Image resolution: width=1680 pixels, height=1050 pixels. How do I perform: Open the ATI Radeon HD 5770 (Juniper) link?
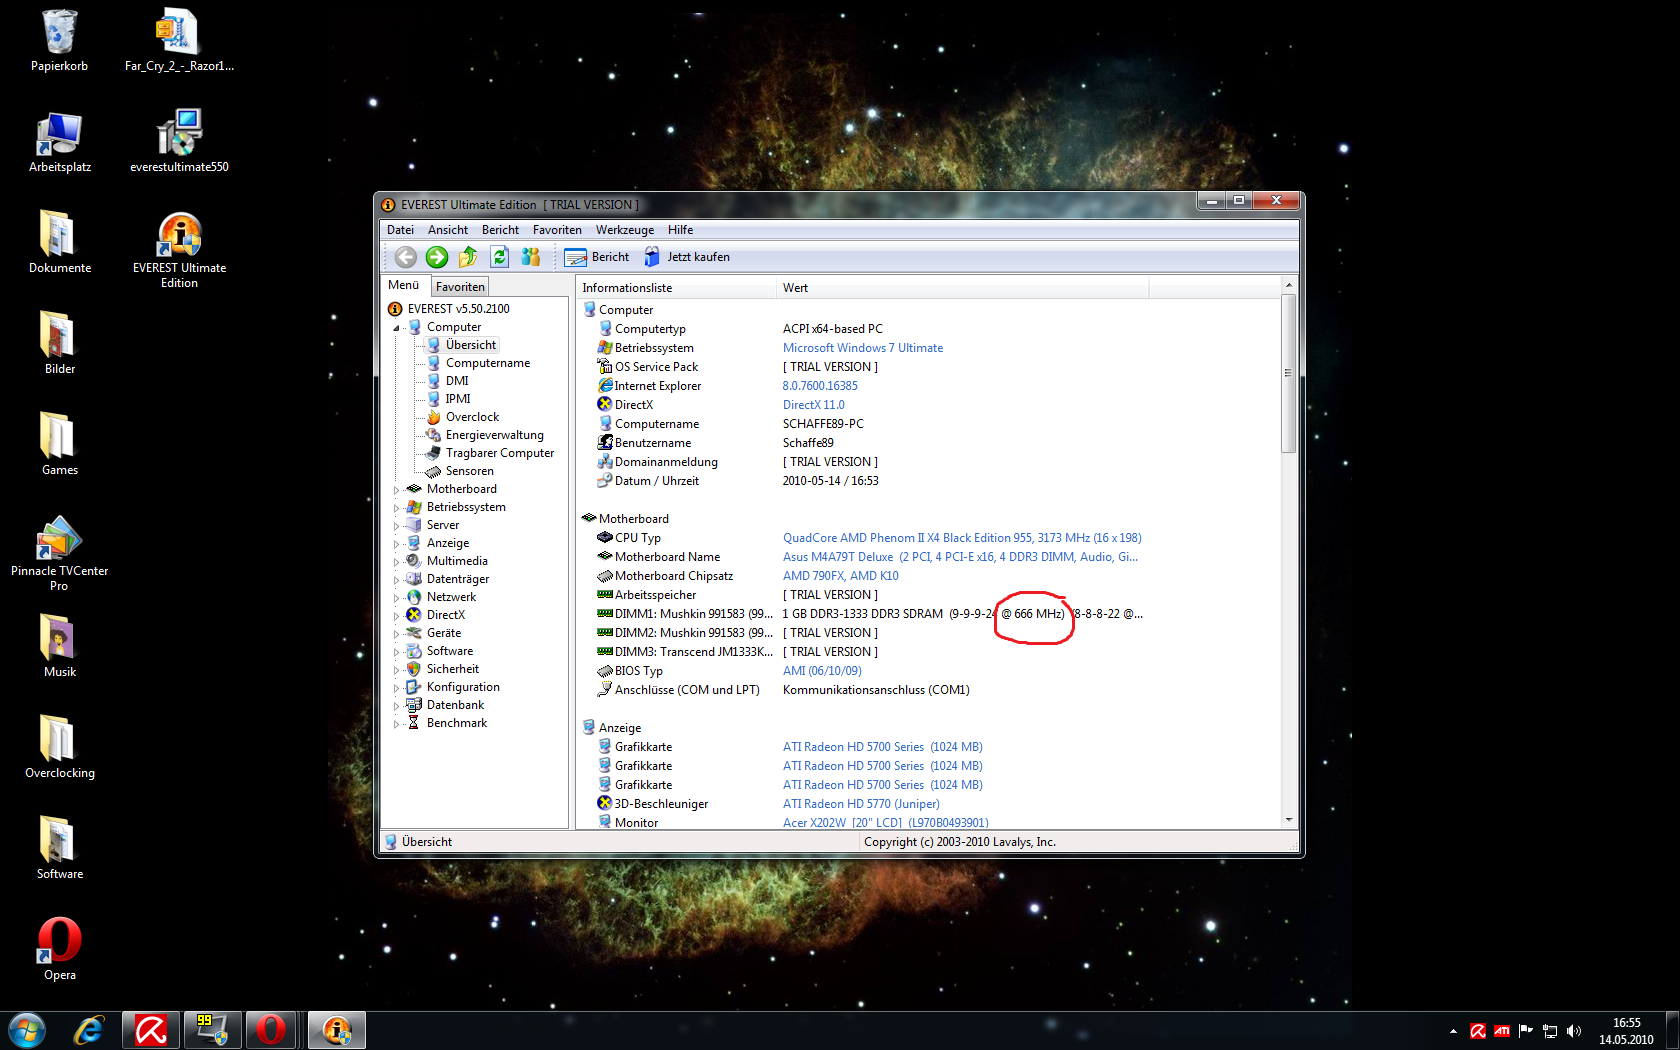click(861, 804)
